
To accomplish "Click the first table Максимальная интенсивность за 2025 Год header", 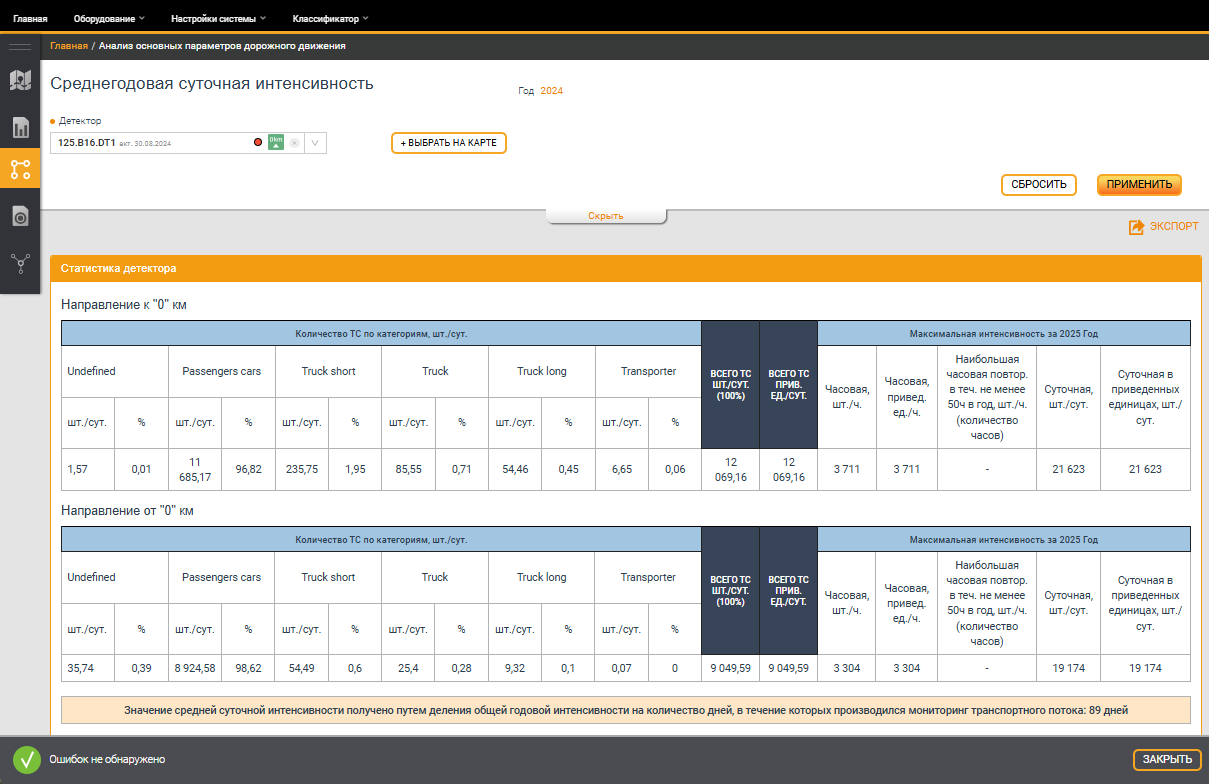I will pos(1004,333).
